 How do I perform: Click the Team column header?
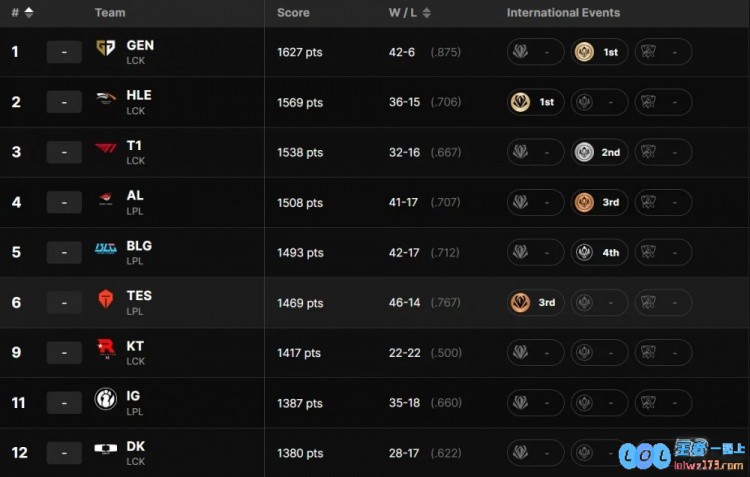[110, 13]
